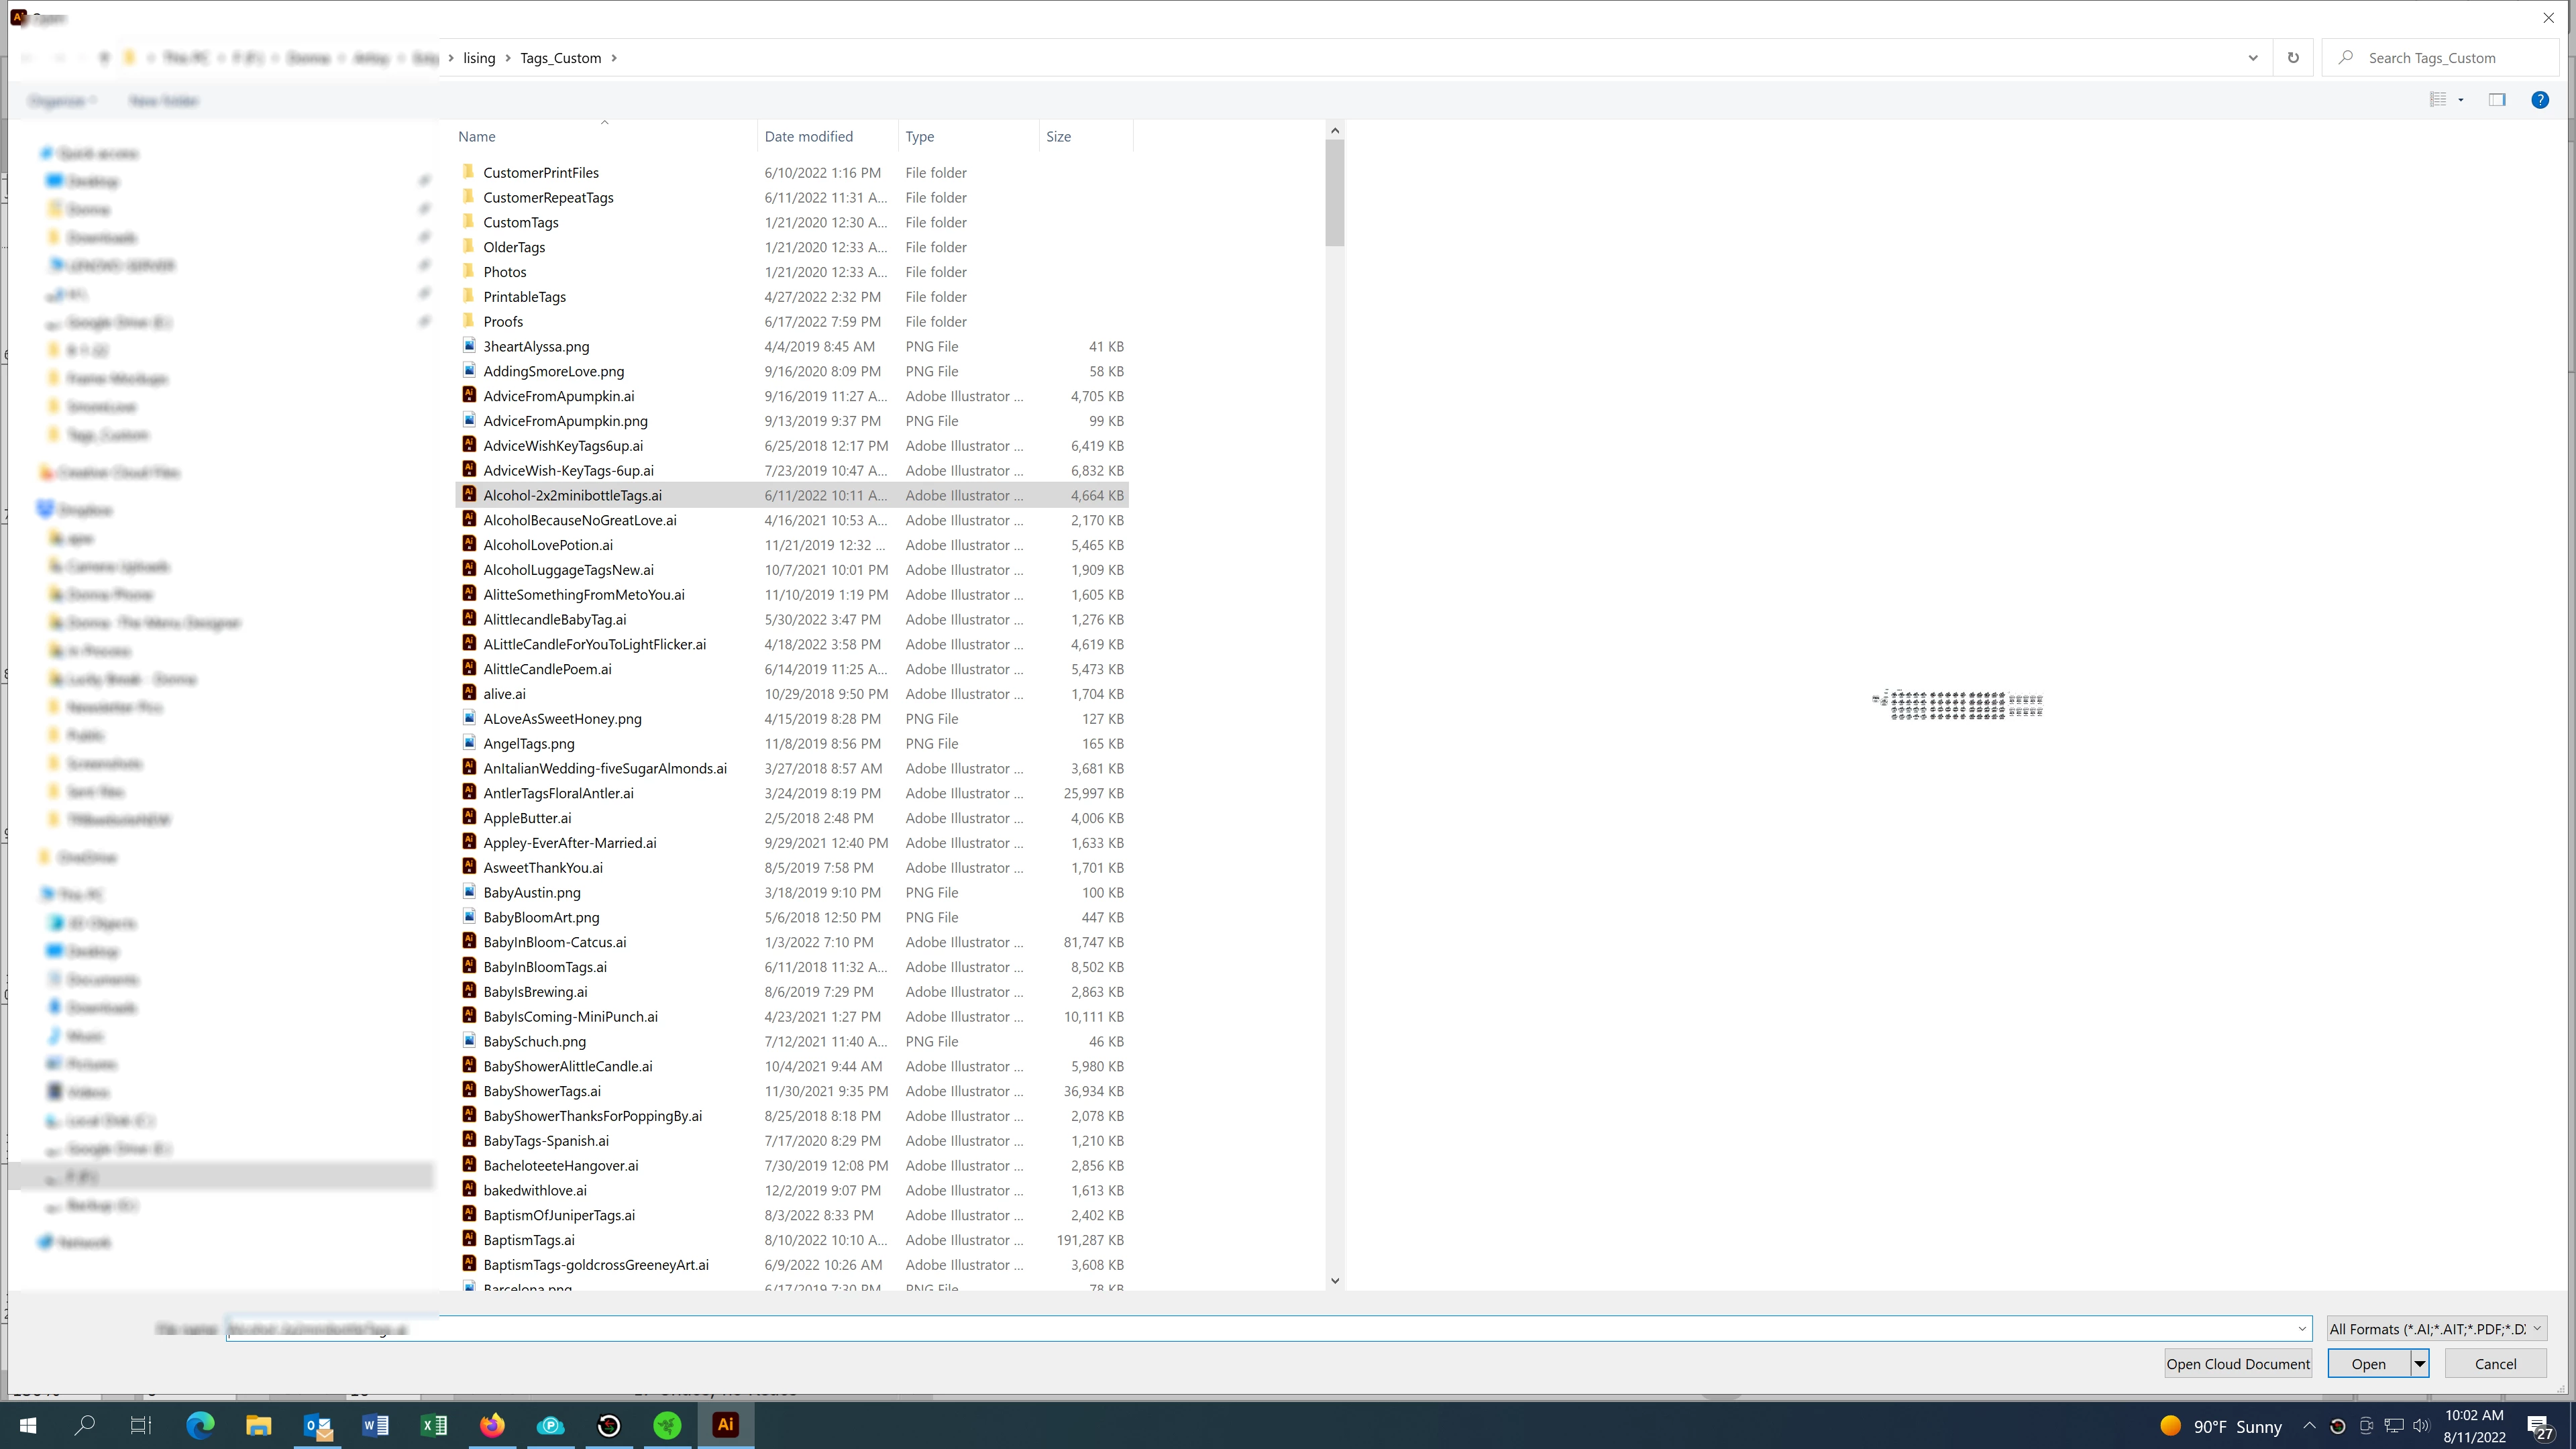Image resolution: width=2576 pixels, height=1449 pixels.
Task: Open the Outlook taskbar icon
Action: pyautogui.click(x=318, y=1425)
